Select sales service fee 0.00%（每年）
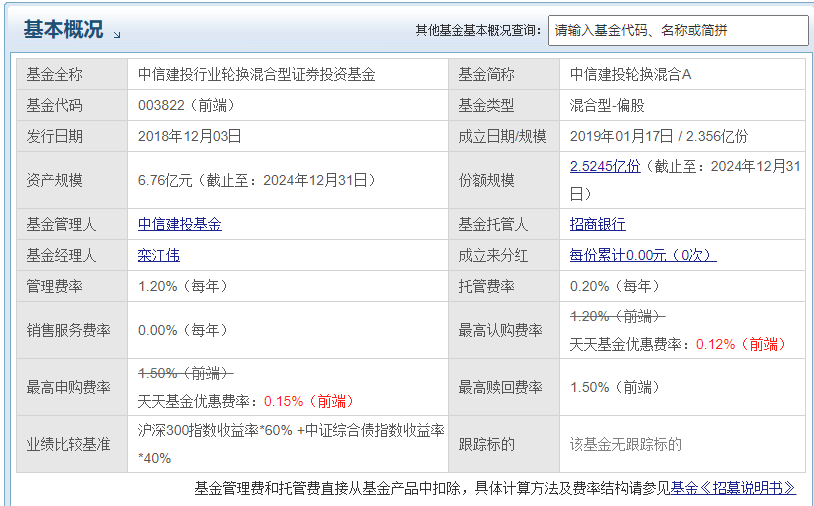The image size is (814, 506). (x=183, y=330)
